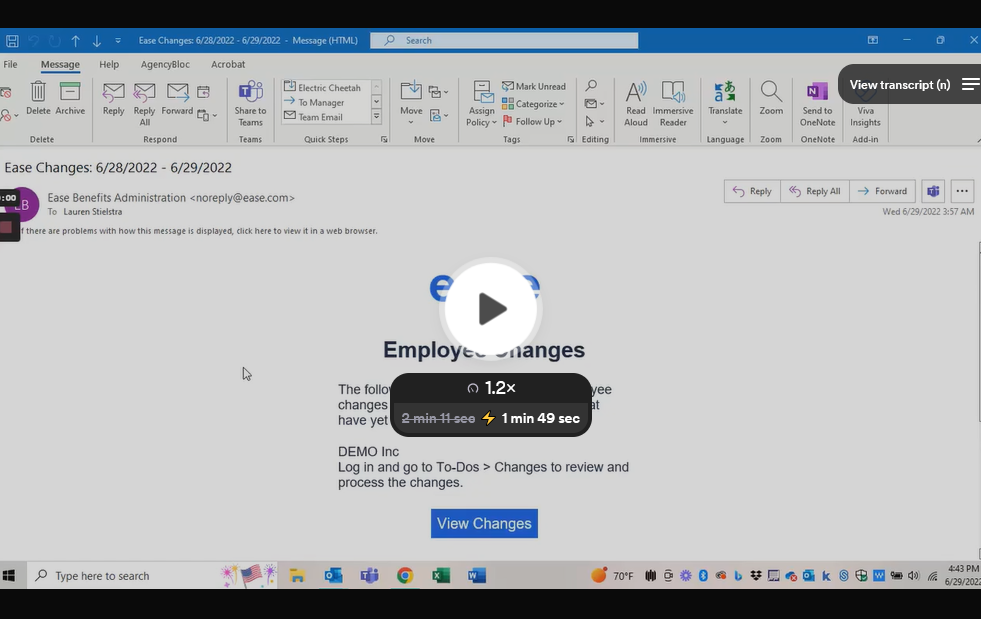
Task: Open the AgencyBloc tab
Action: pyautogui.click(x=165, y=64)
